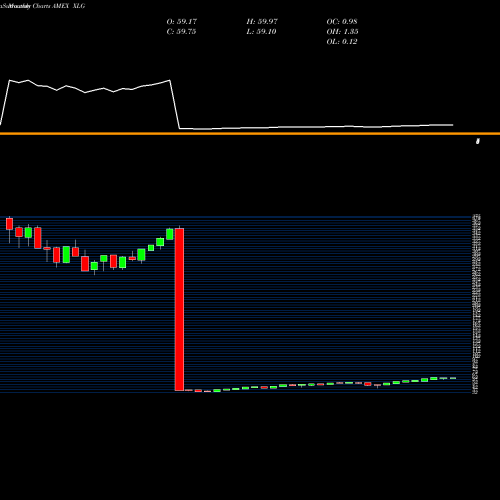The height and width of the screenshot is (500, 500).
Task: Select the OL: 0.12 reading
Action: point(342,42)
